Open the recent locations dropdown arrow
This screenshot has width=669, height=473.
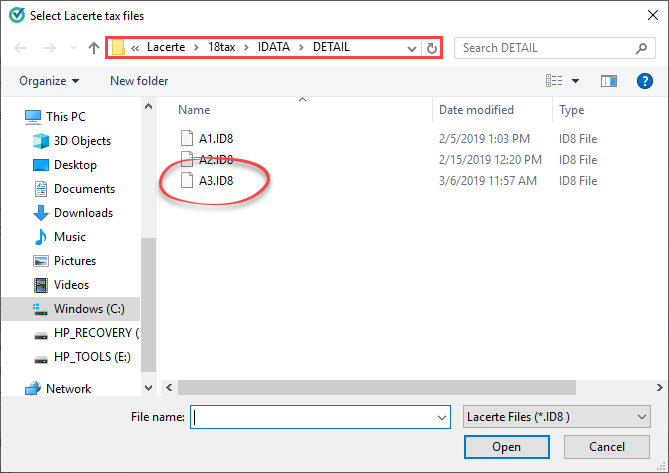coord(73,48)
